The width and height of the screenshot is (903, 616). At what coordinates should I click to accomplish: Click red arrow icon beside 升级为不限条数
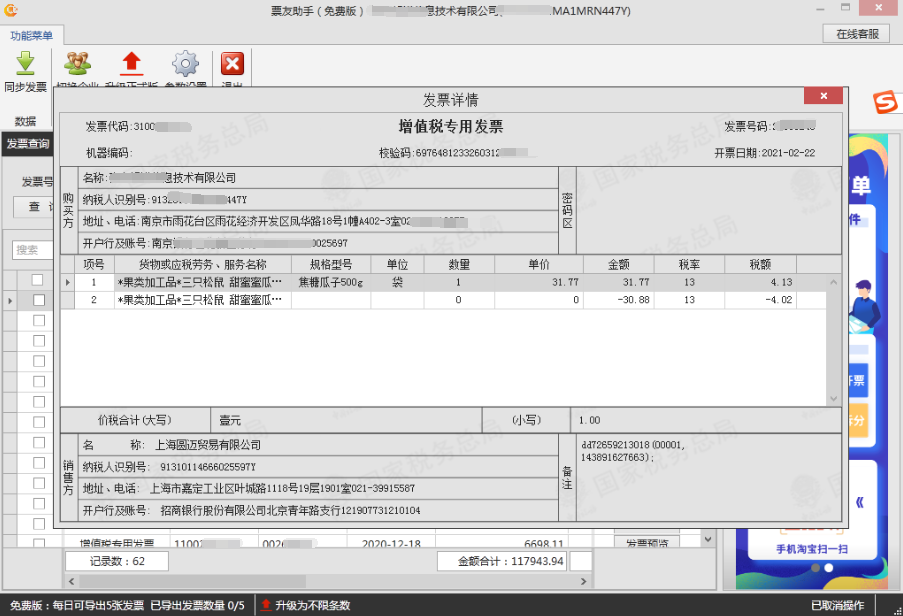tap(265, 605)
